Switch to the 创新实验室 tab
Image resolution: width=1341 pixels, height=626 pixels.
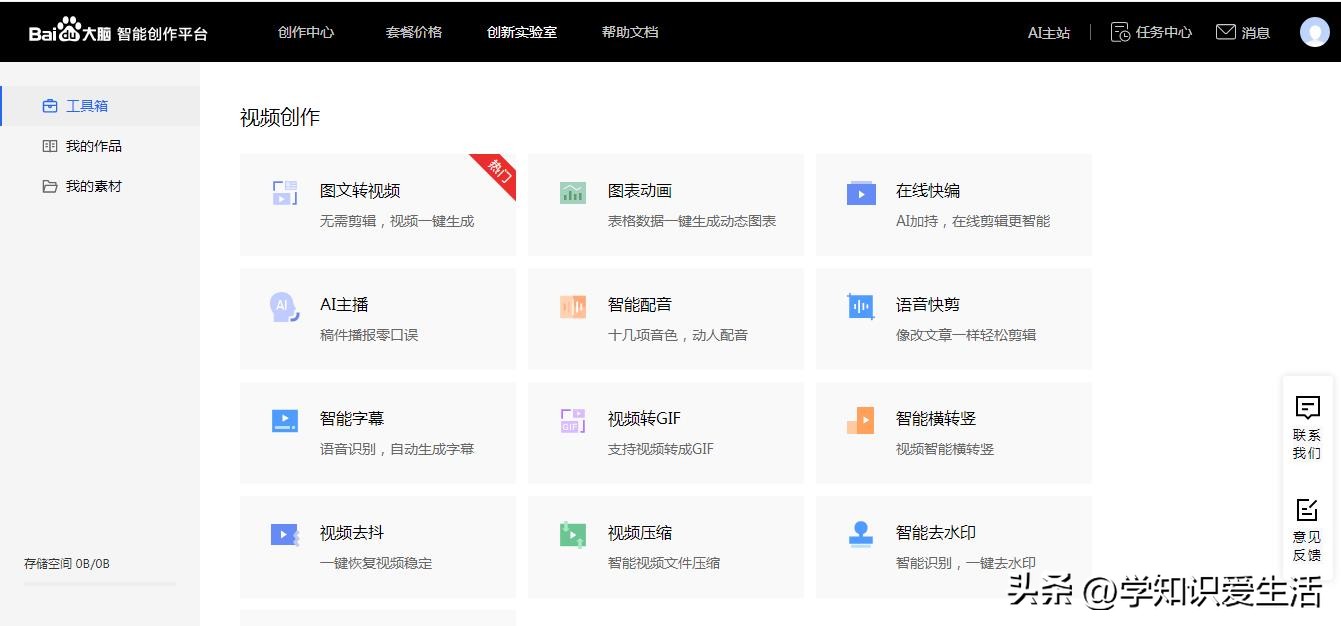(x=521, y=31)
